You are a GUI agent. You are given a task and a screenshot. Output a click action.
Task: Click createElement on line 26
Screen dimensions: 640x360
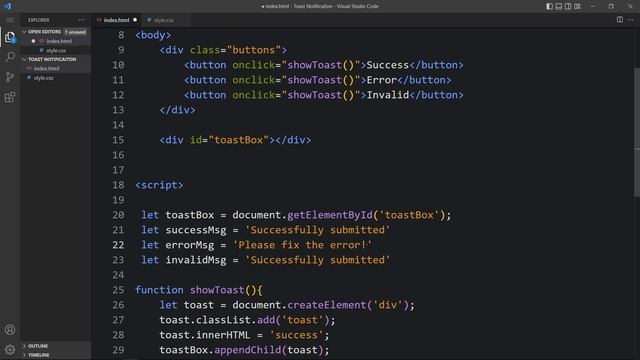click(x=327, y=305)
